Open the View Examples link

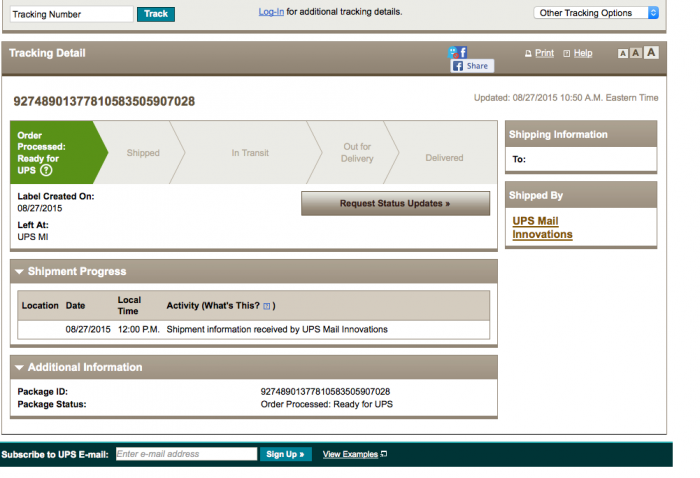coord(350,454)
